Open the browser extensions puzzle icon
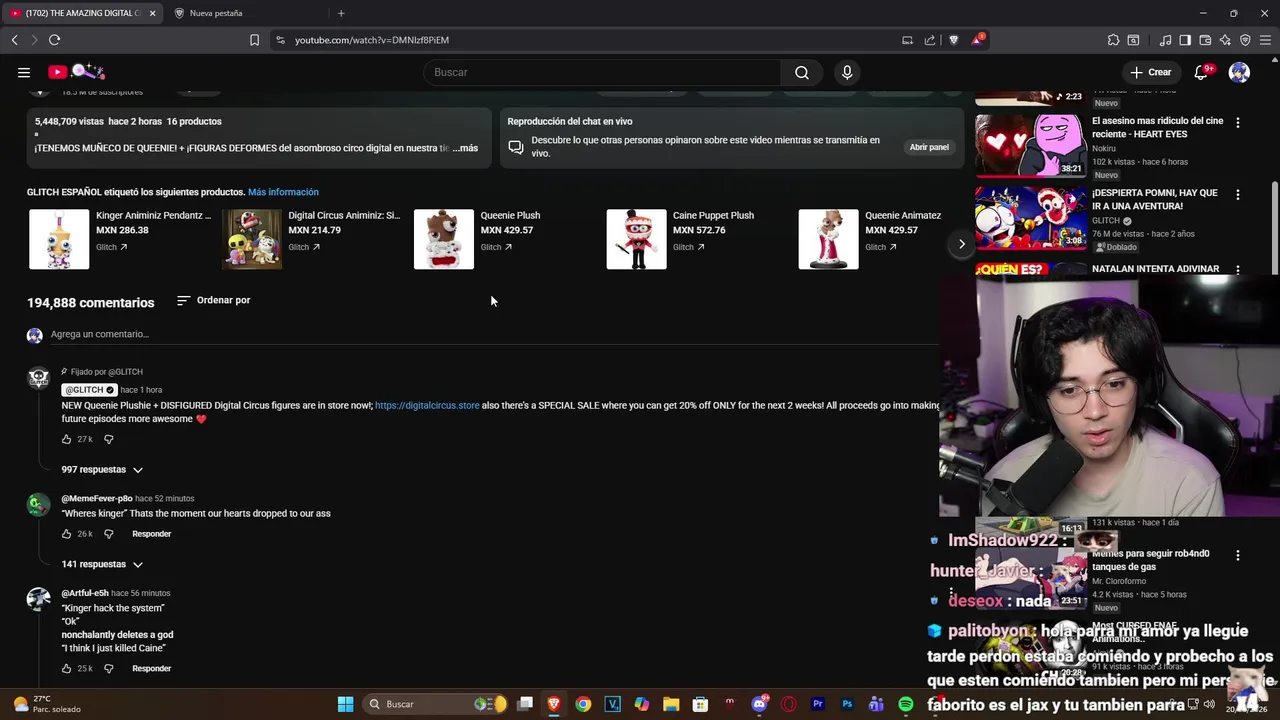Screen dimensions: 1280x720 [1113, 40]
